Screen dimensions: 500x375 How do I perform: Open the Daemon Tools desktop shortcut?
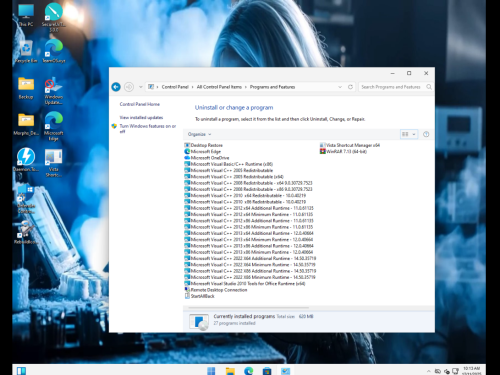point(26,160)
